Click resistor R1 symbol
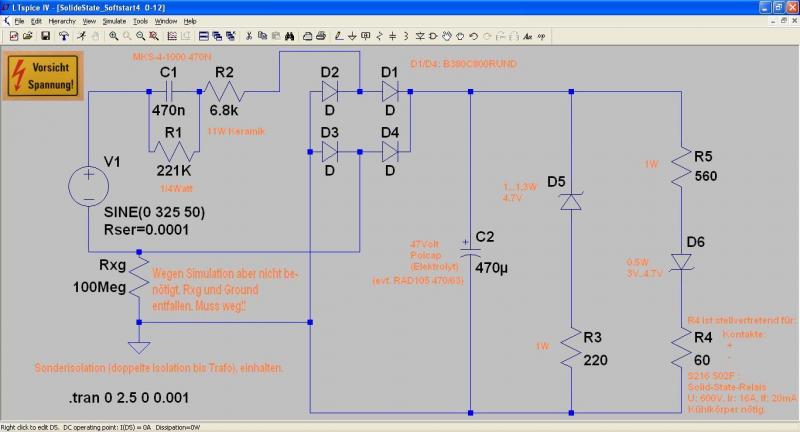The height and width of the screenshot is (432, 800). pos(174,151)
